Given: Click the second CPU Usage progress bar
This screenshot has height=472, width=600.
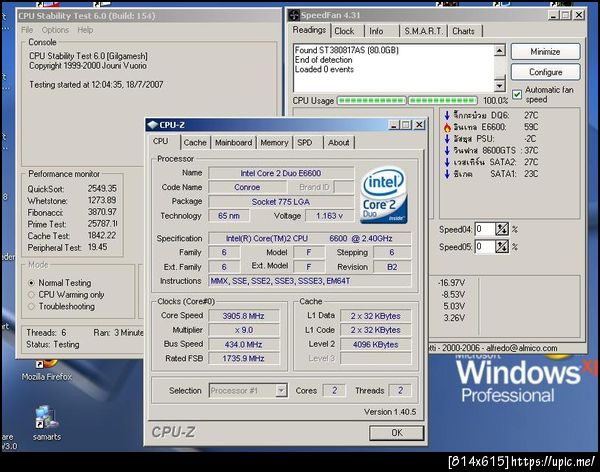Looking at the screenshot, I should [x=443, y=101].
